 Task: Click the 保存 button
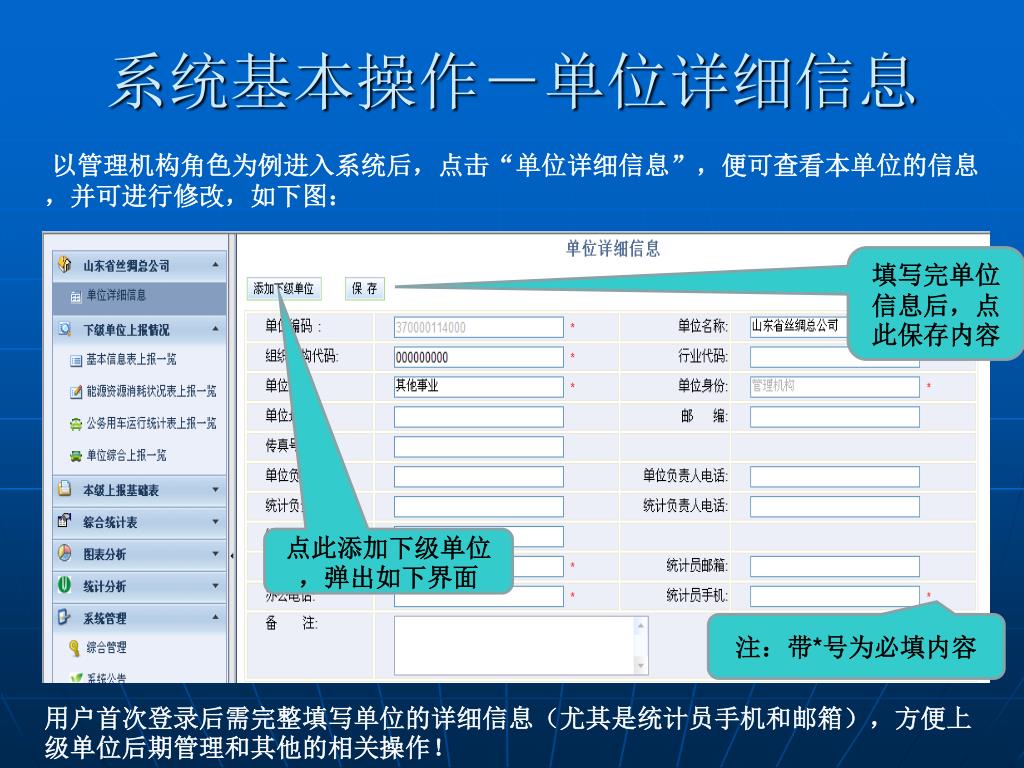(364, 288)
